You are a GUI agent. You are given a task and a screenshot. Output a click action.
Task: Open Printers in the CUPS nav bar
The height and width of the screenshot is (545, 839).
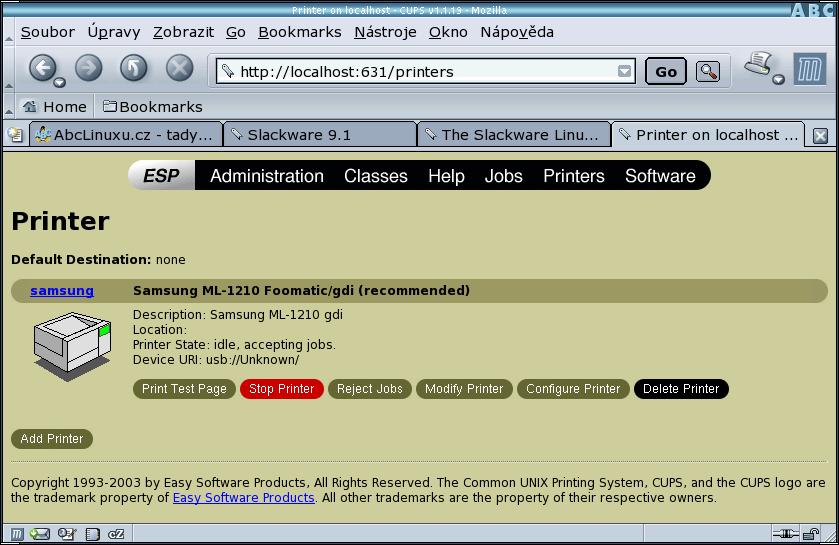click(574, 176)
